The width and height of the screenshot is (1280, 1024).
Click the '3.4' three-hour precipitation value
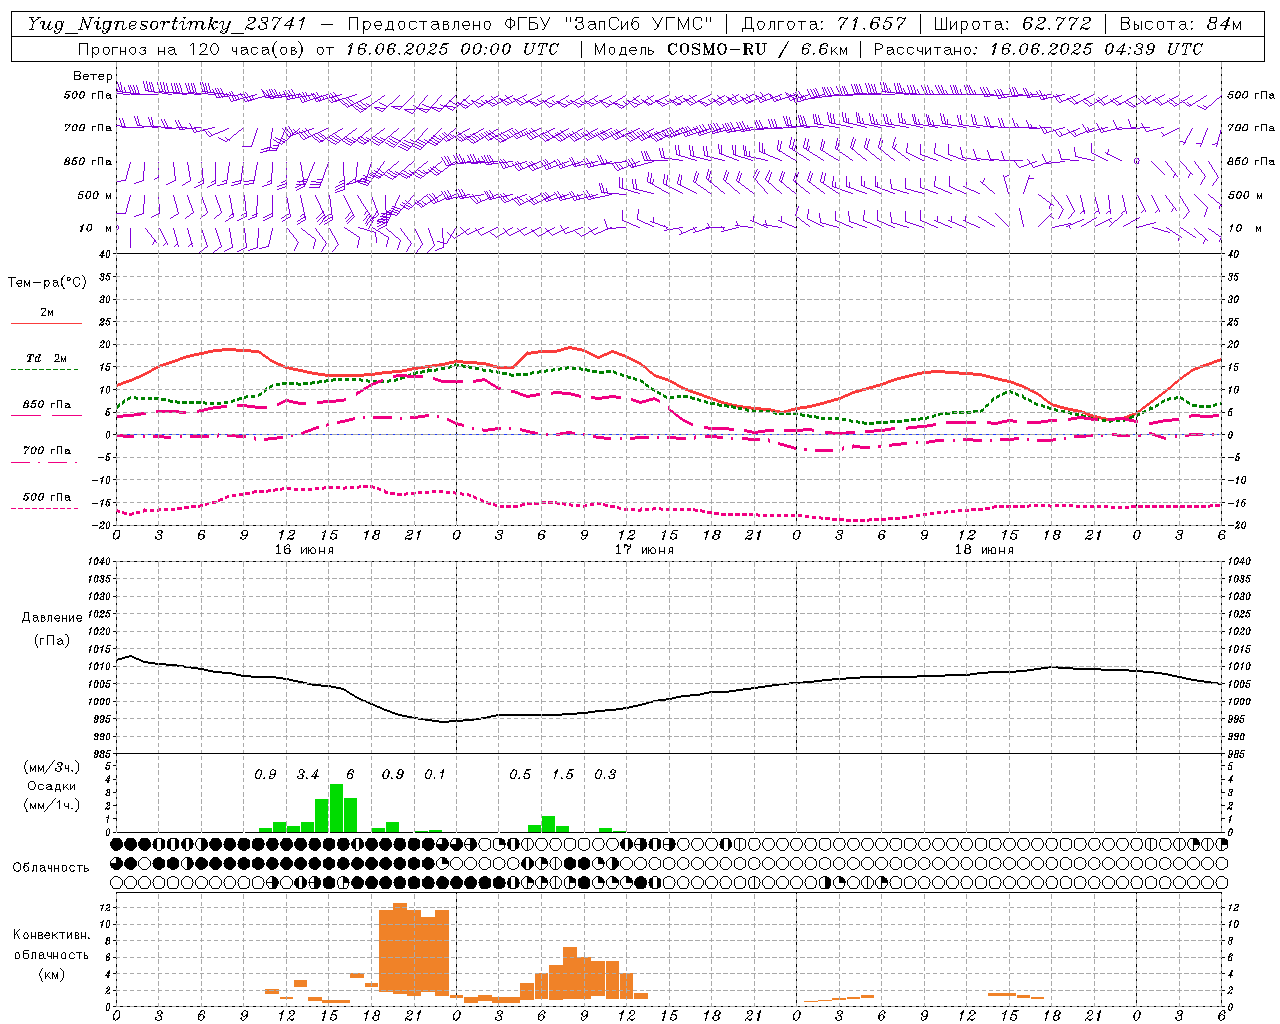coord(308,775)
